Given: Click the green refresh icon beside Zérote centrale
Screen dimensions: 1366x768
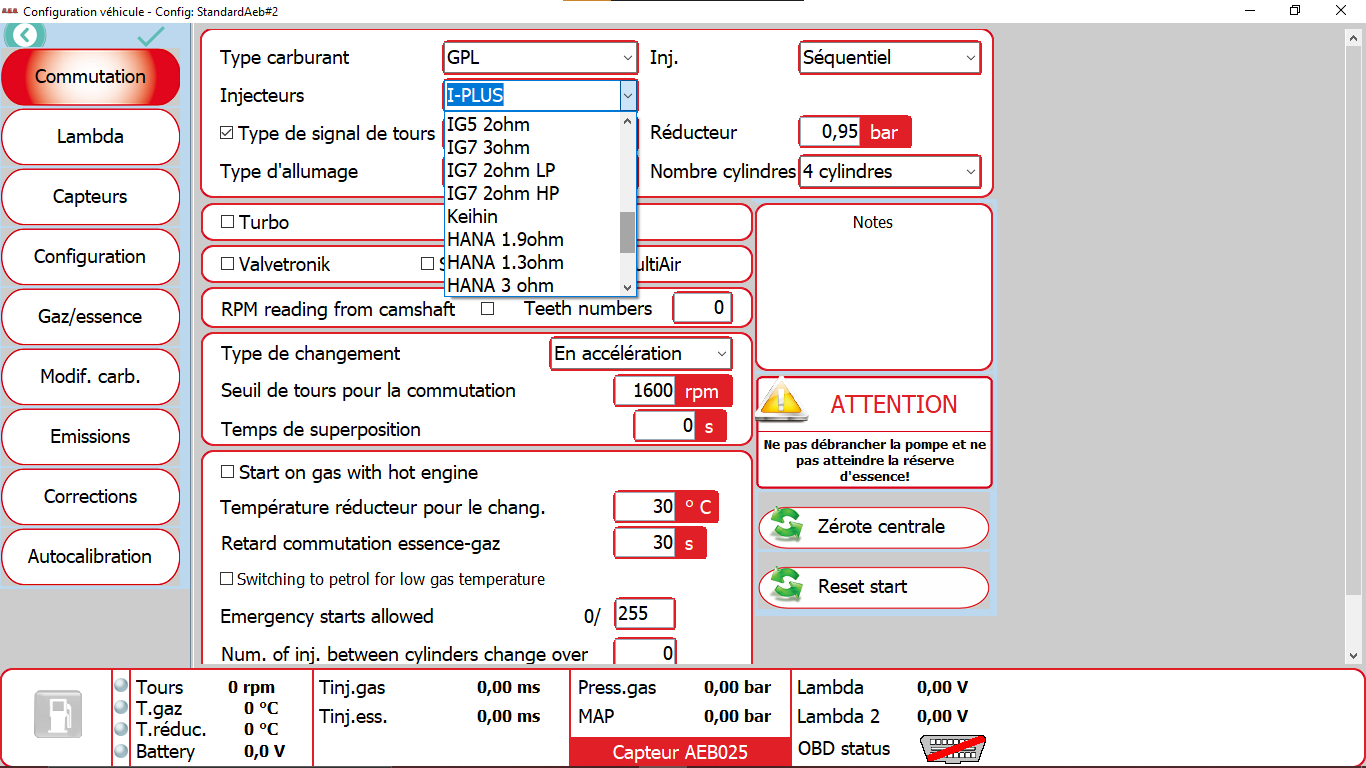Looking at the screenshot, I should coord(786,527).
